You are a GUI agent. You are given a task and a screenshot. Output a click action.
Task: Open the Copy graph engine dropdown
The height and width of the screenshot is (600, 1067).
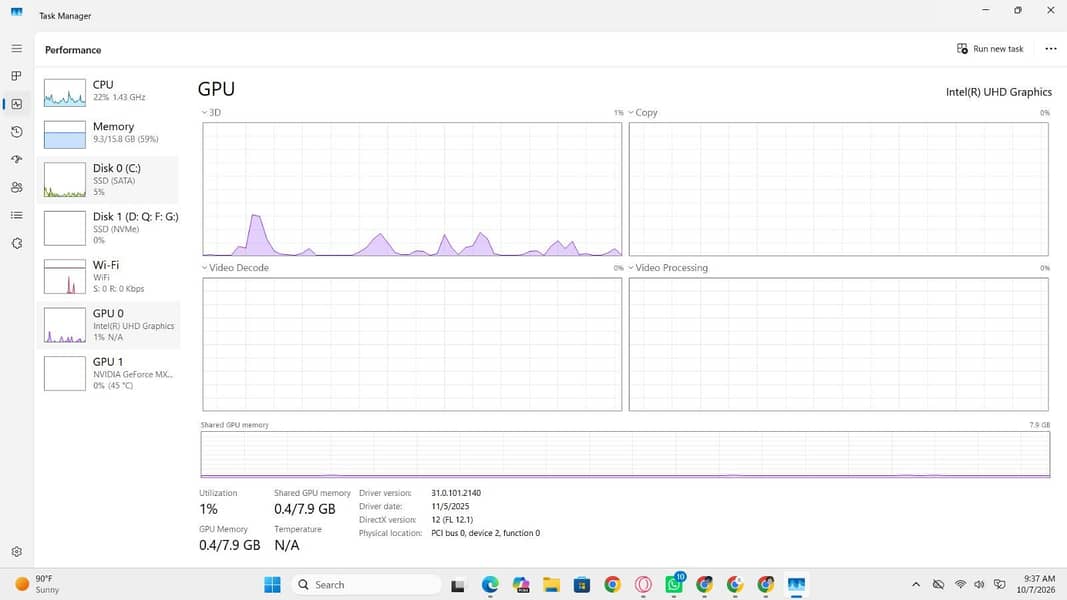click(x=642, y=113)
